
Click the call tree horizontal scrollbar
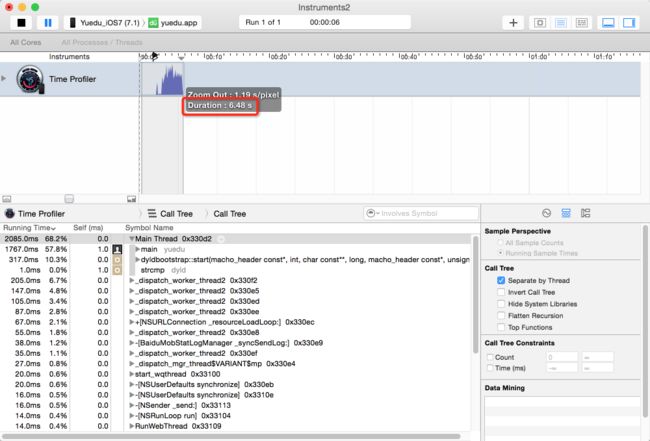[x=232, y=436]
